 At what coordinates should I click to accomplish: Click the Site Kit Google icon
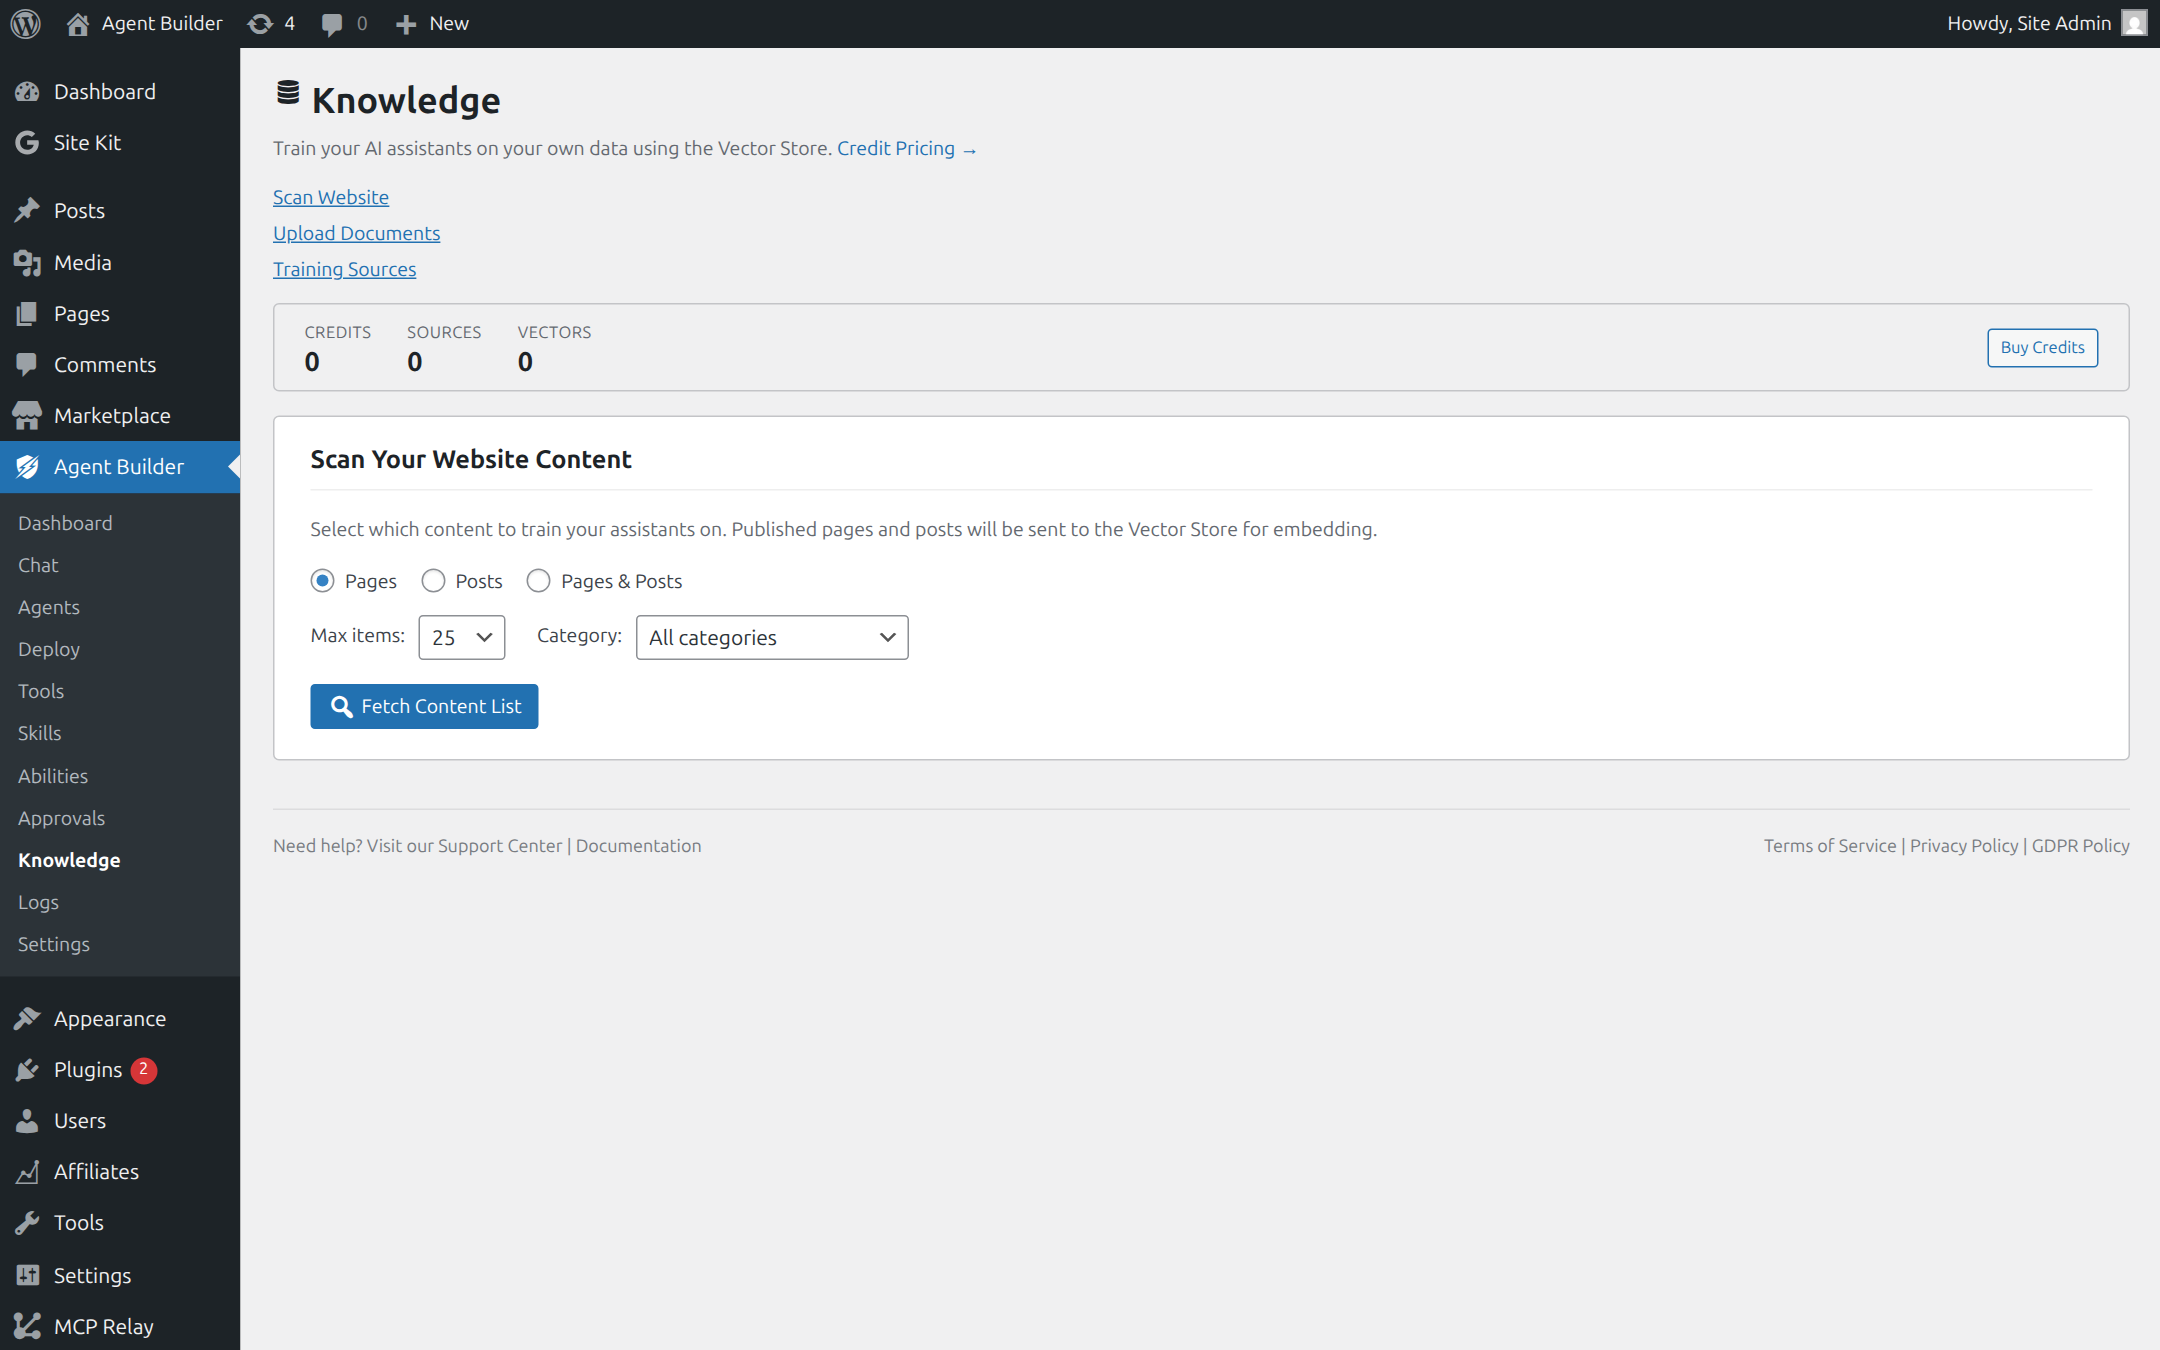[x=27, y=143]
